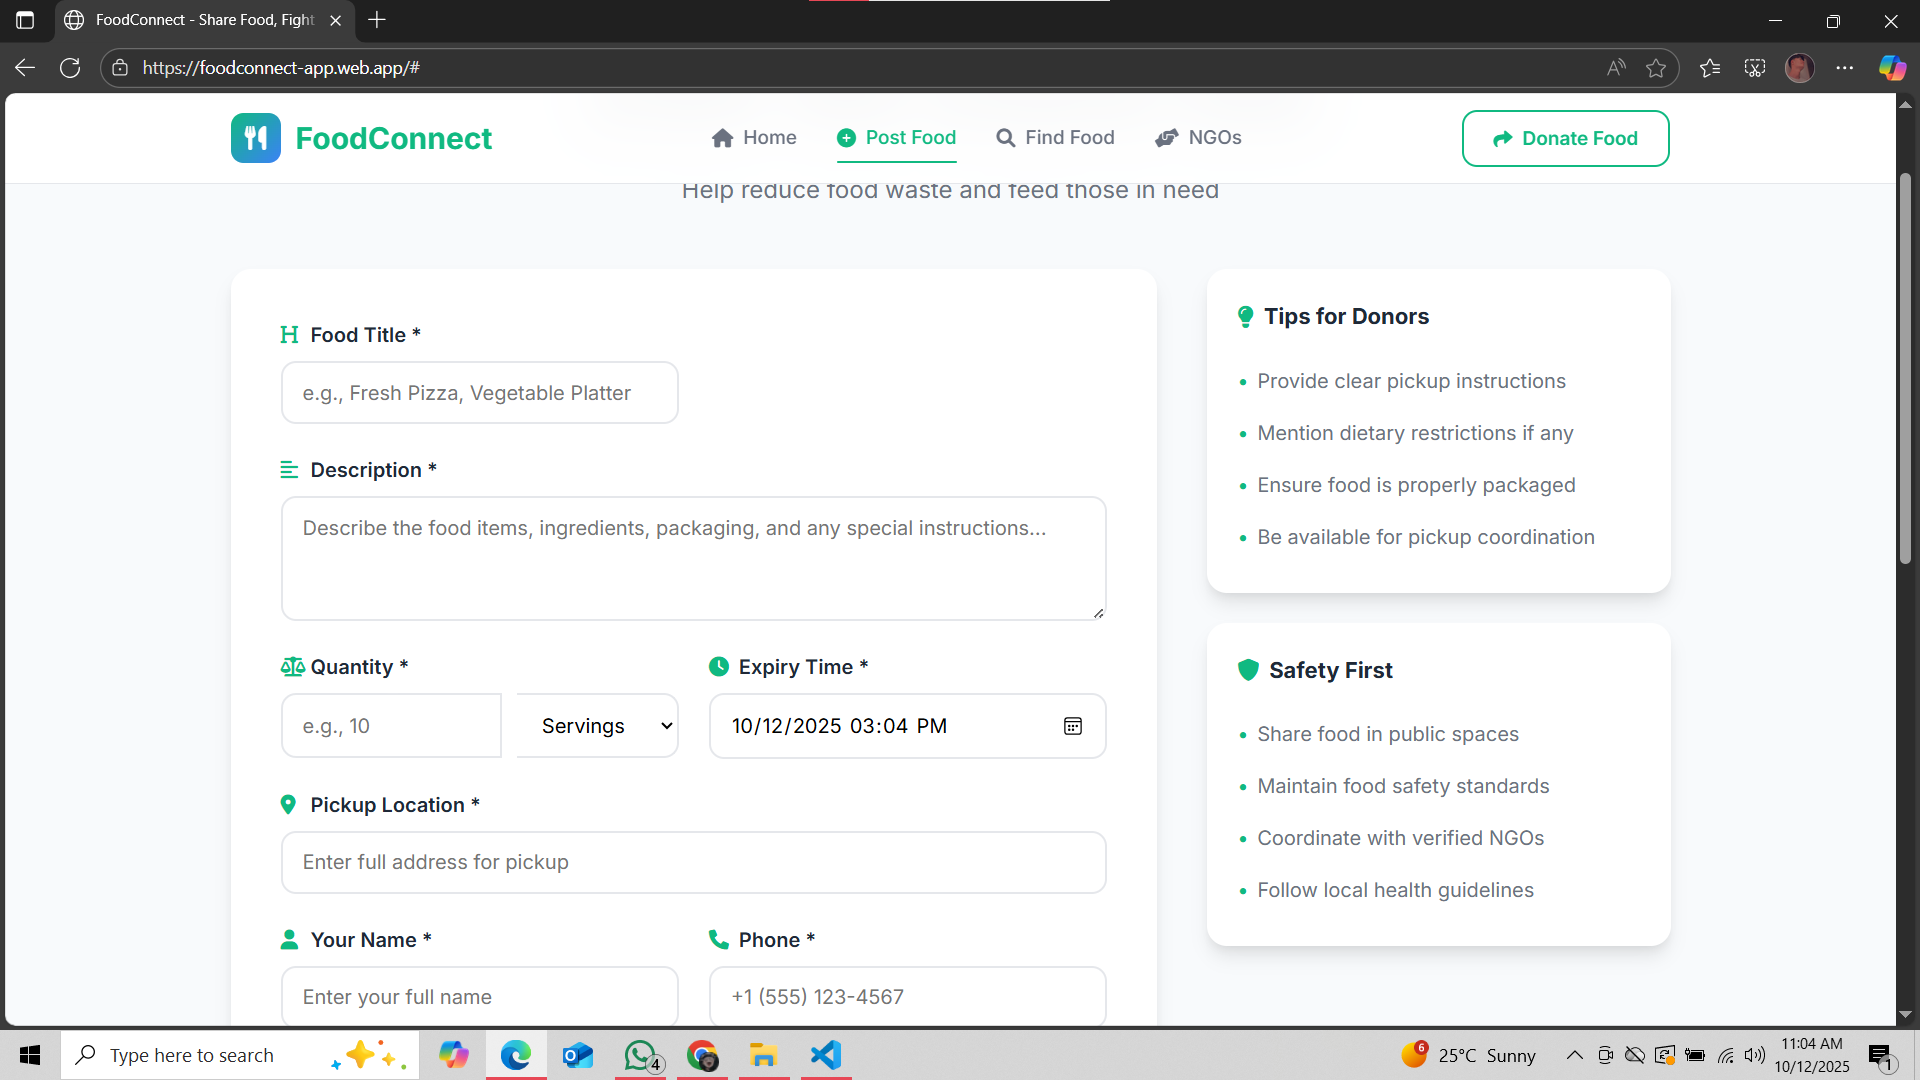Click the Donate Food button
Viewport: 1920px width, 1080px height.
pyautogui.click(x=1565, y=139)
